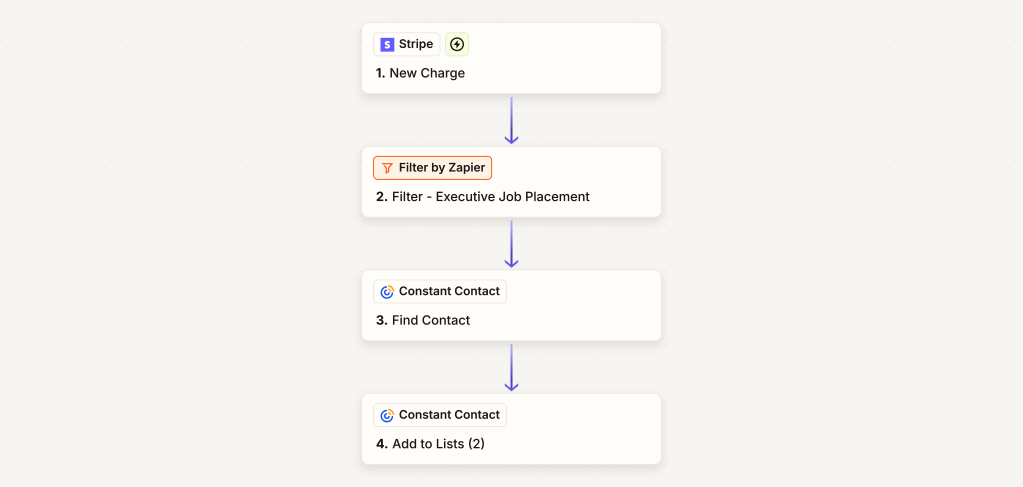Click arrow connecting Filter step to Find Contact

[x=511, y=244]
